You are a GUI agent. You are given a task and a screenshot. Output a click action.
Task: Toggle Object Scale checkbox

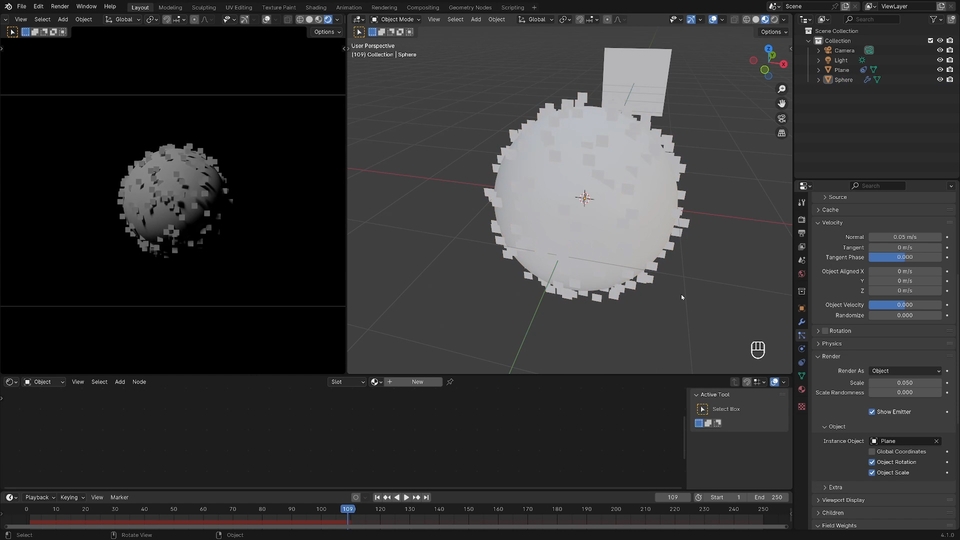872,473
